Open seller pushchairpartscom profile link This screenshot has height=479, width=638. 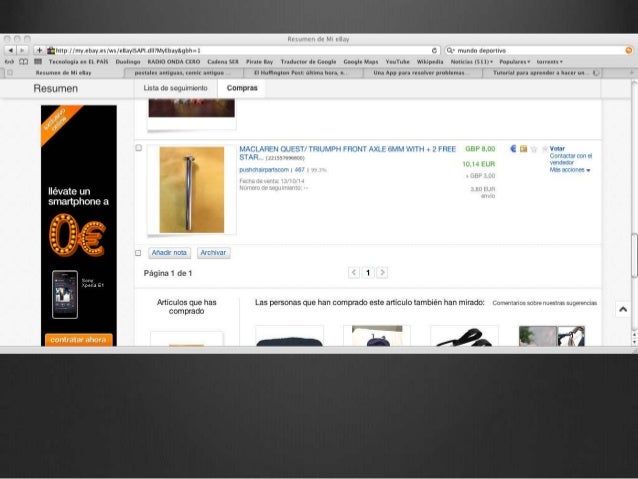pyautogui.click(x=264, y=170)
